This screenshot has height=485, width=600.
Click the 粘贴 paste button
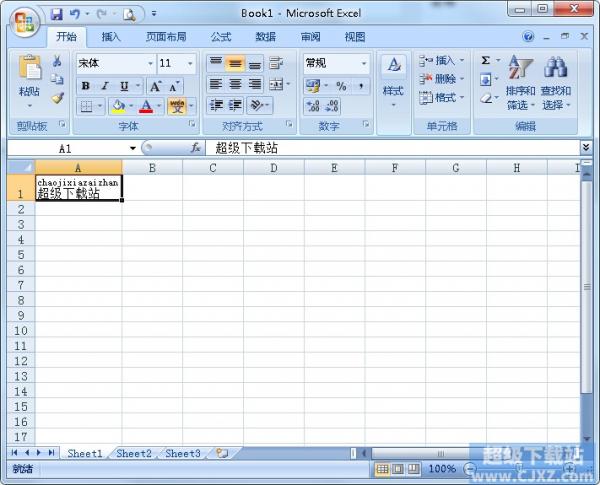coord(30,80)
